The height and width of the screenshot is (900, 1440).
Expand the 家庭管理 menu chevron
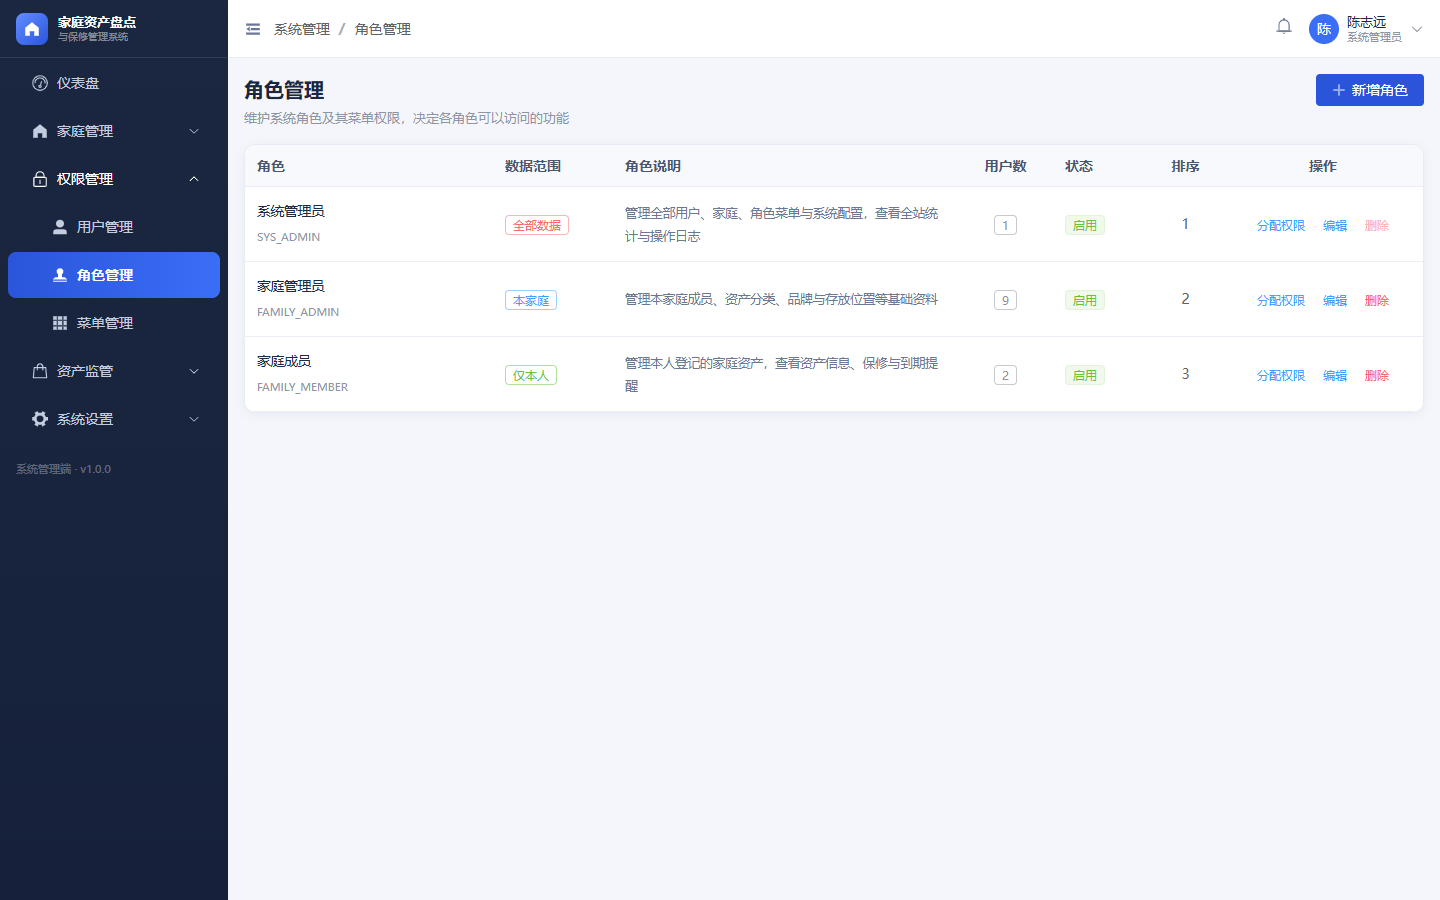194,131
